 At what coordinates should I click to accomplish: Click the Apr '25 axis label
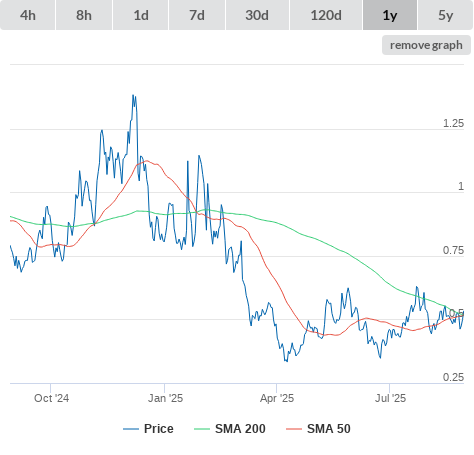pyautogui.click(x=277, y=398)
